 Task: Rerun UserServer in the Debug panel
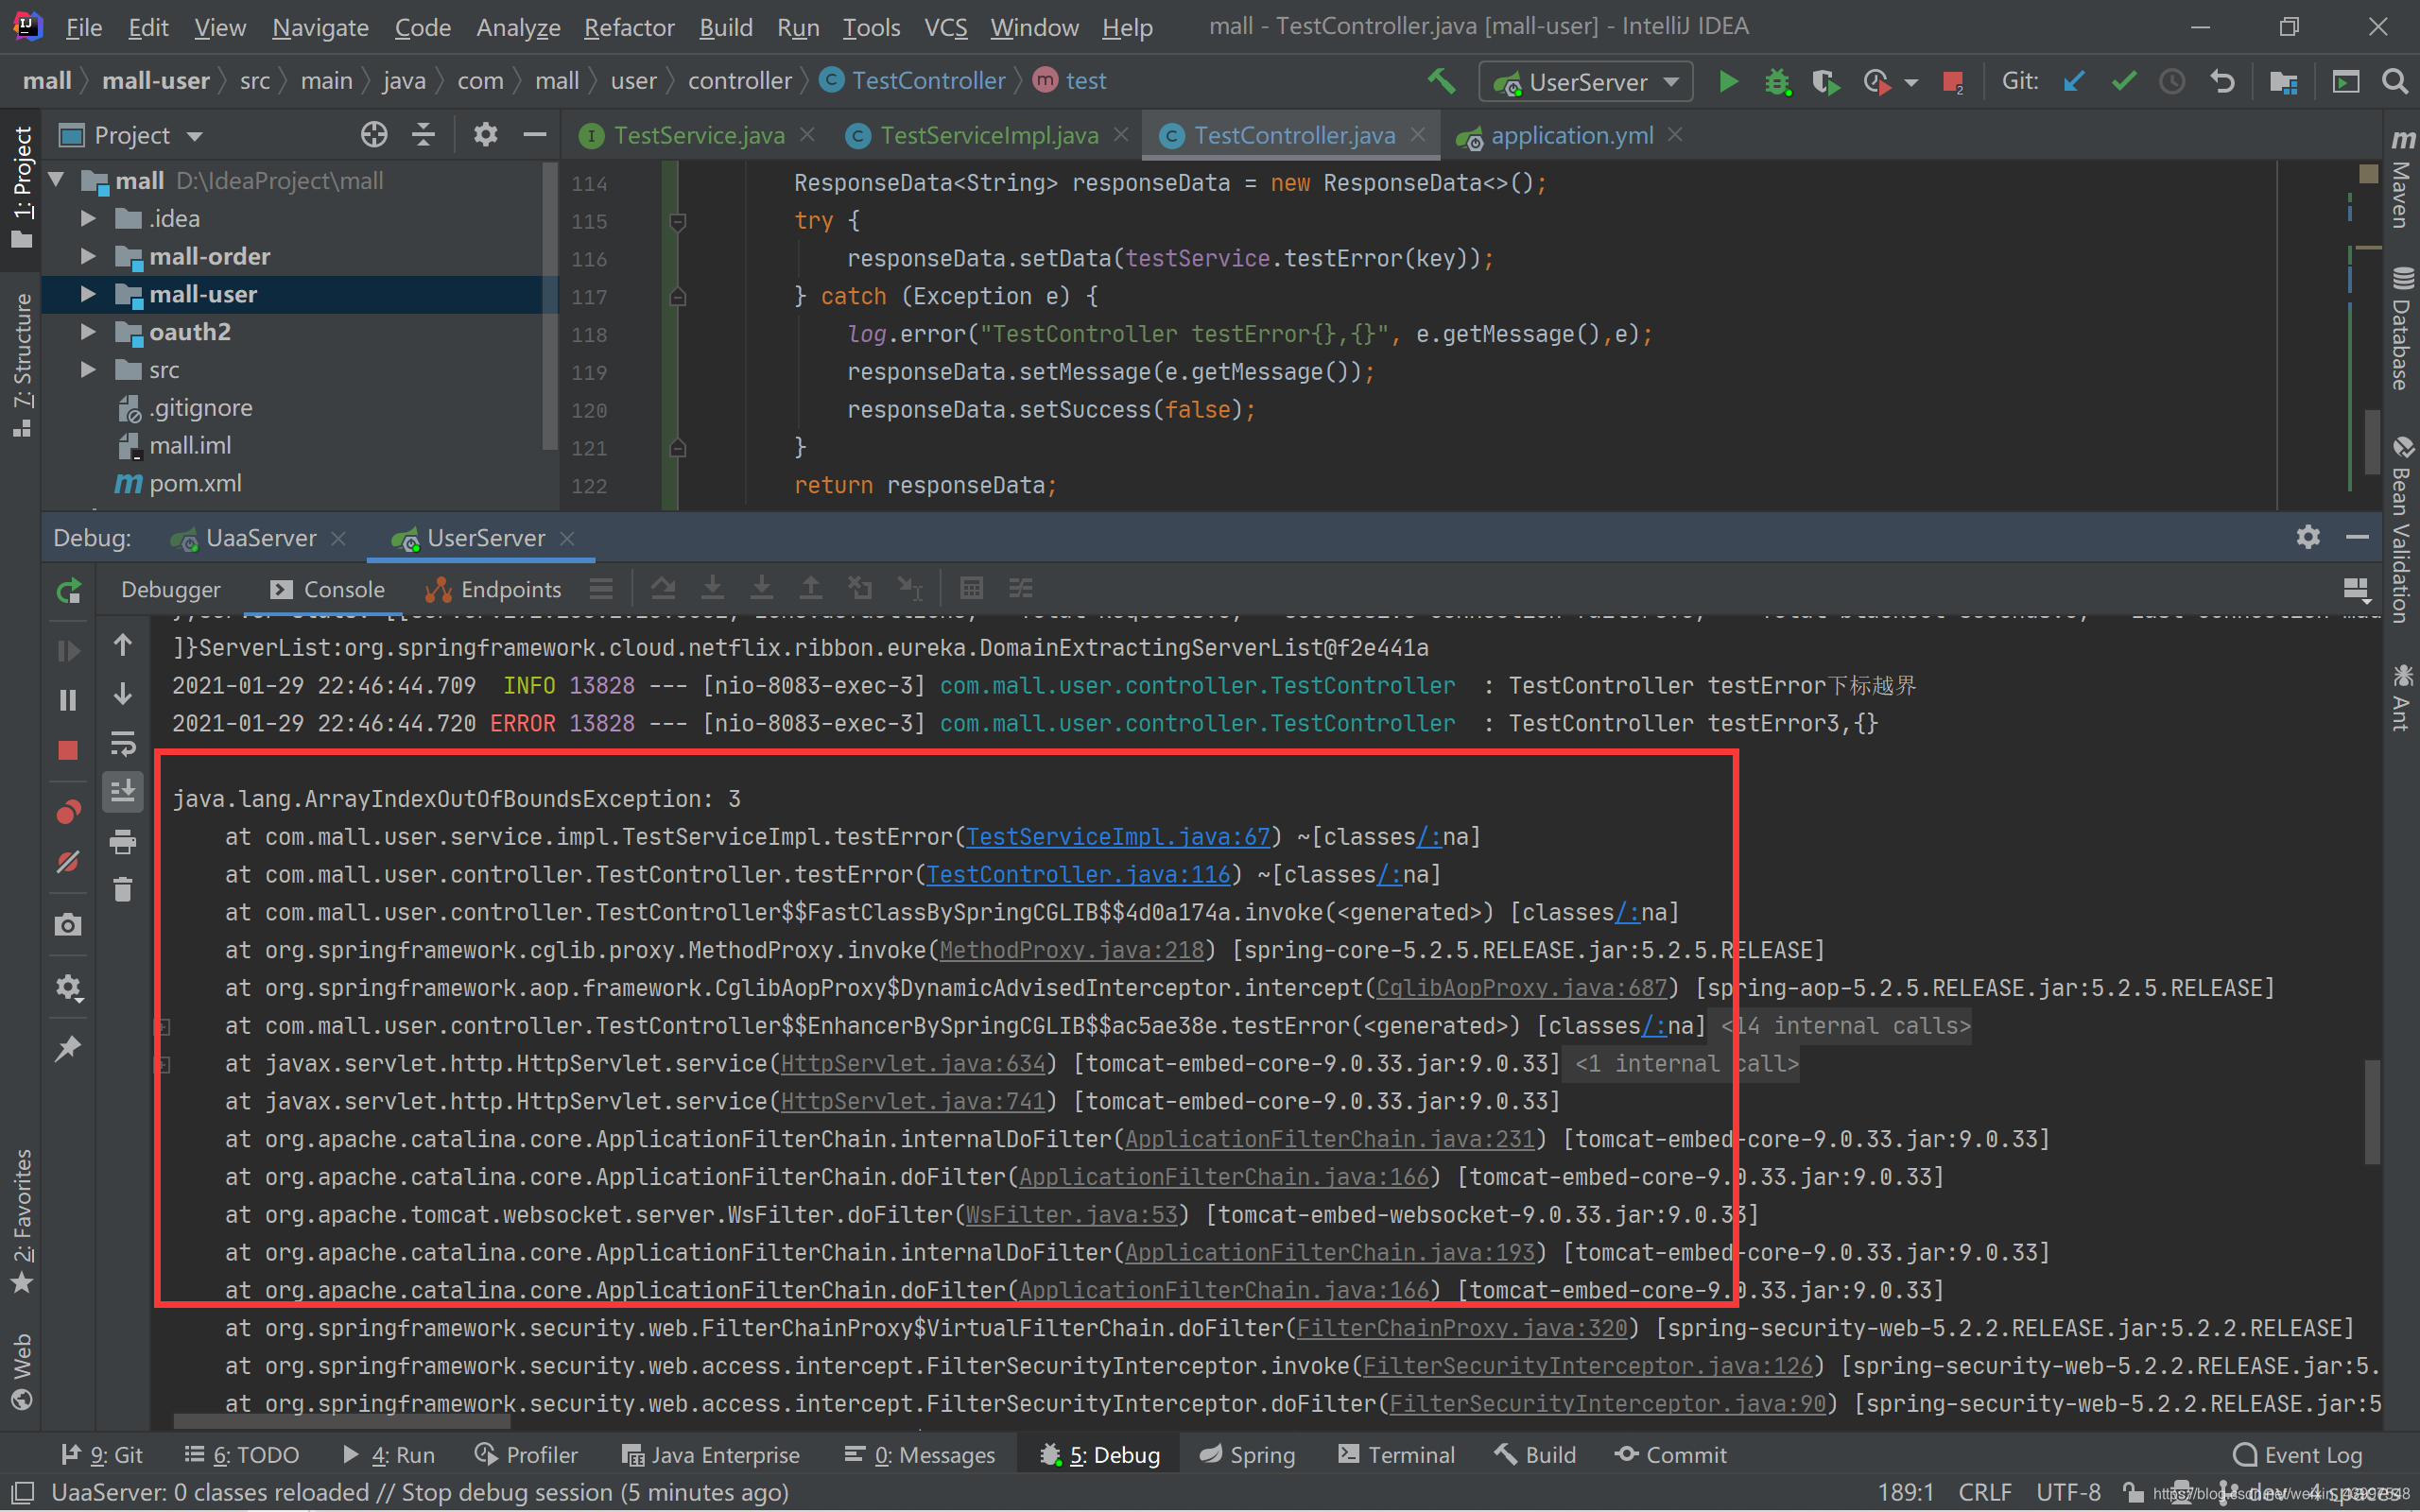pos(68,591)
